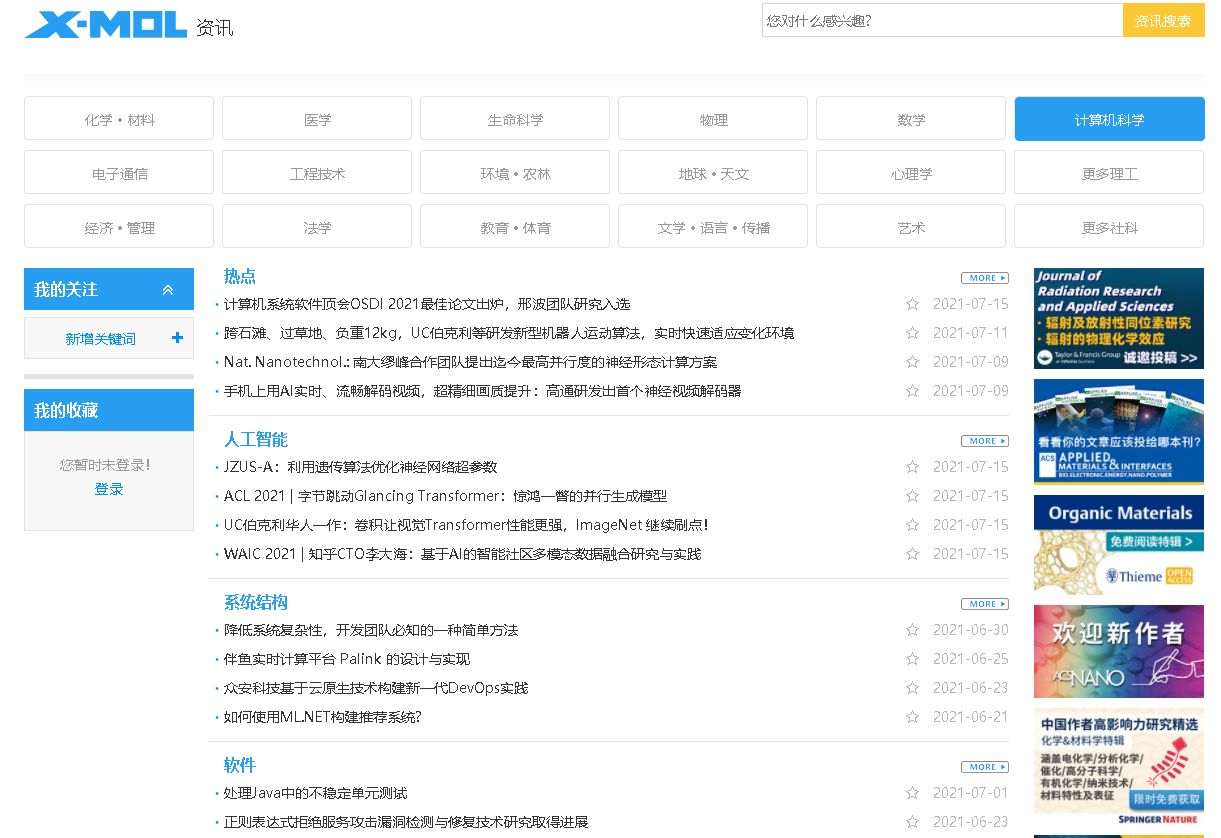The height and width of the screenshot is (838, 1221).
Task: Click inside the search input field
Action: (940, 19)
